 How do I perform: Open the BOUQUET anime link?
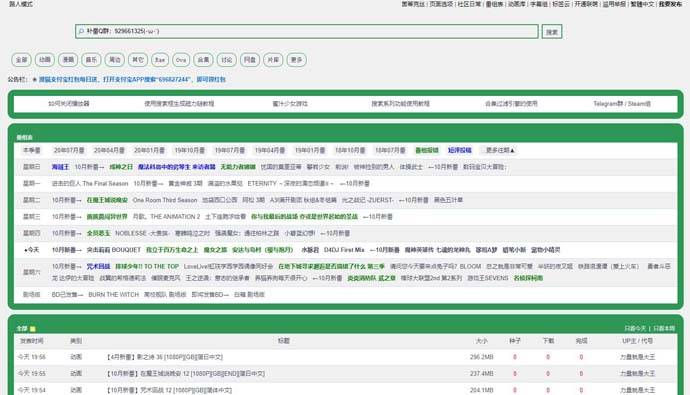tap(114, 250)
